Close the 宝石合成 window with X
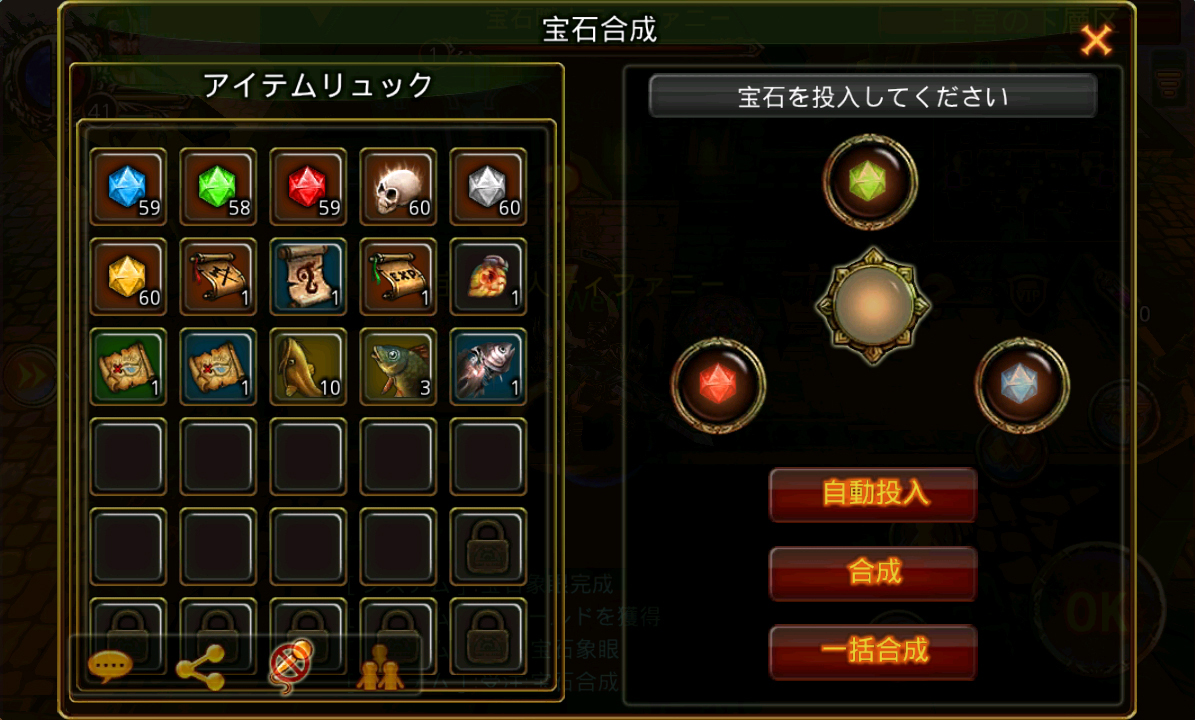The width and height of the screenshot is (1195, 720). (1096, 40)
